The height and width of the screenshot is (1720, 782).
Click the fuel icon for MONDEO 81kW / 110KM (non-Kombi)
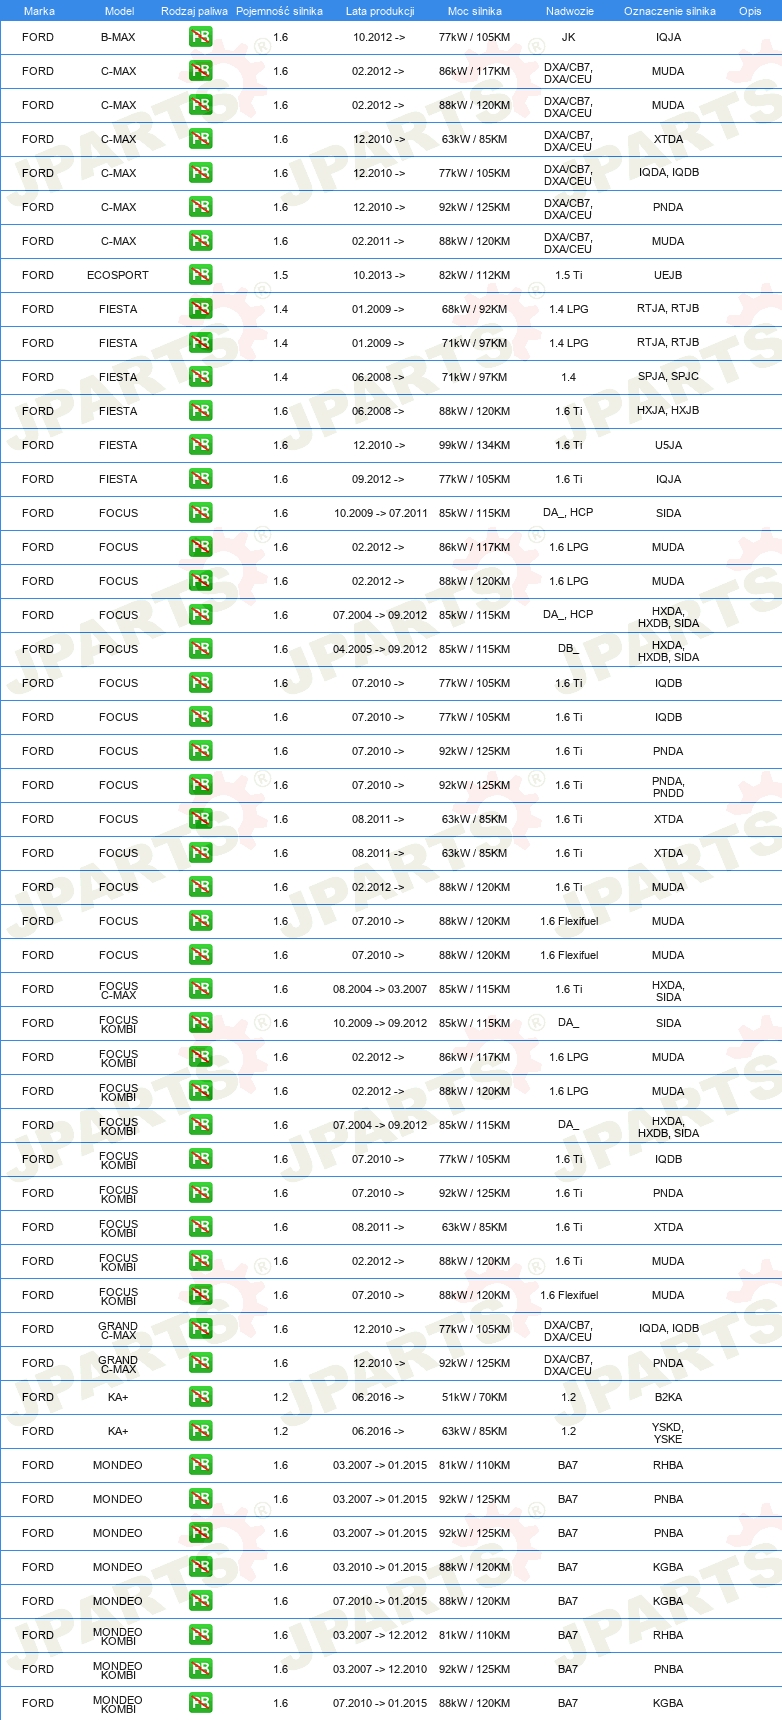[x=200, y=1465]
